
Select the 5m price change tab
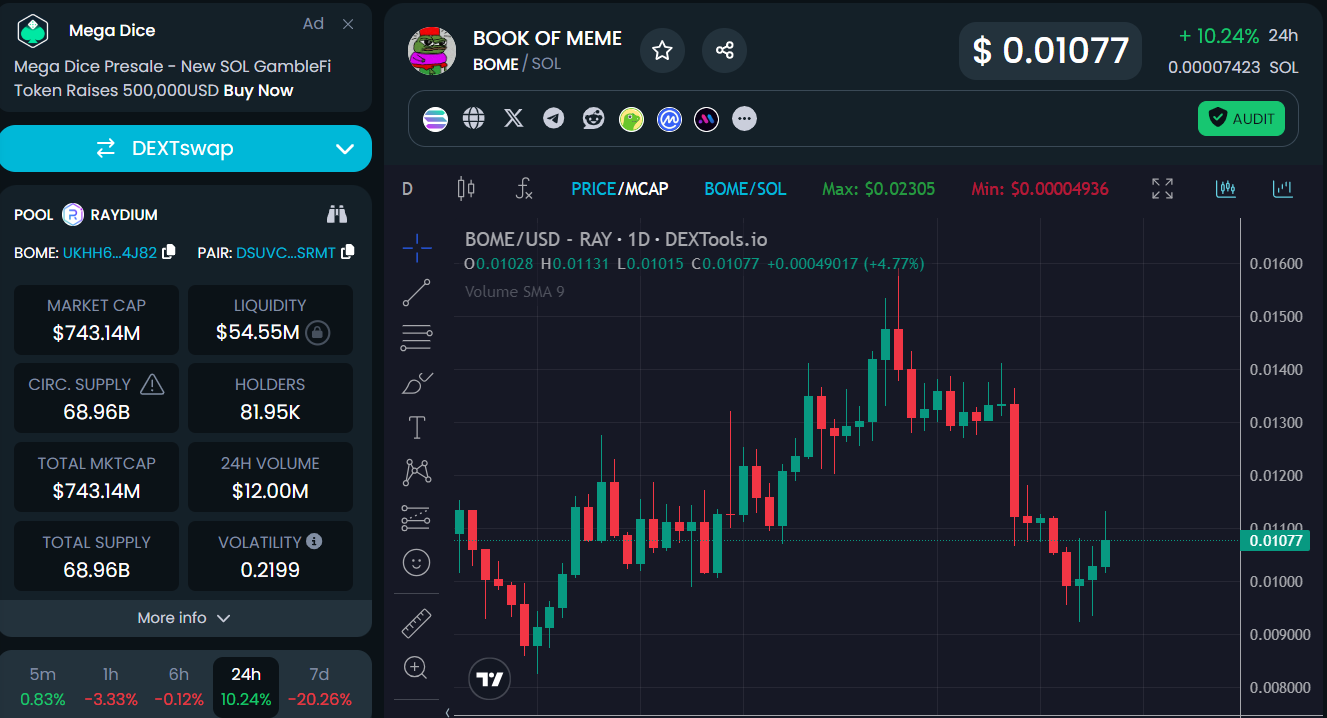[x=43, y=687]
